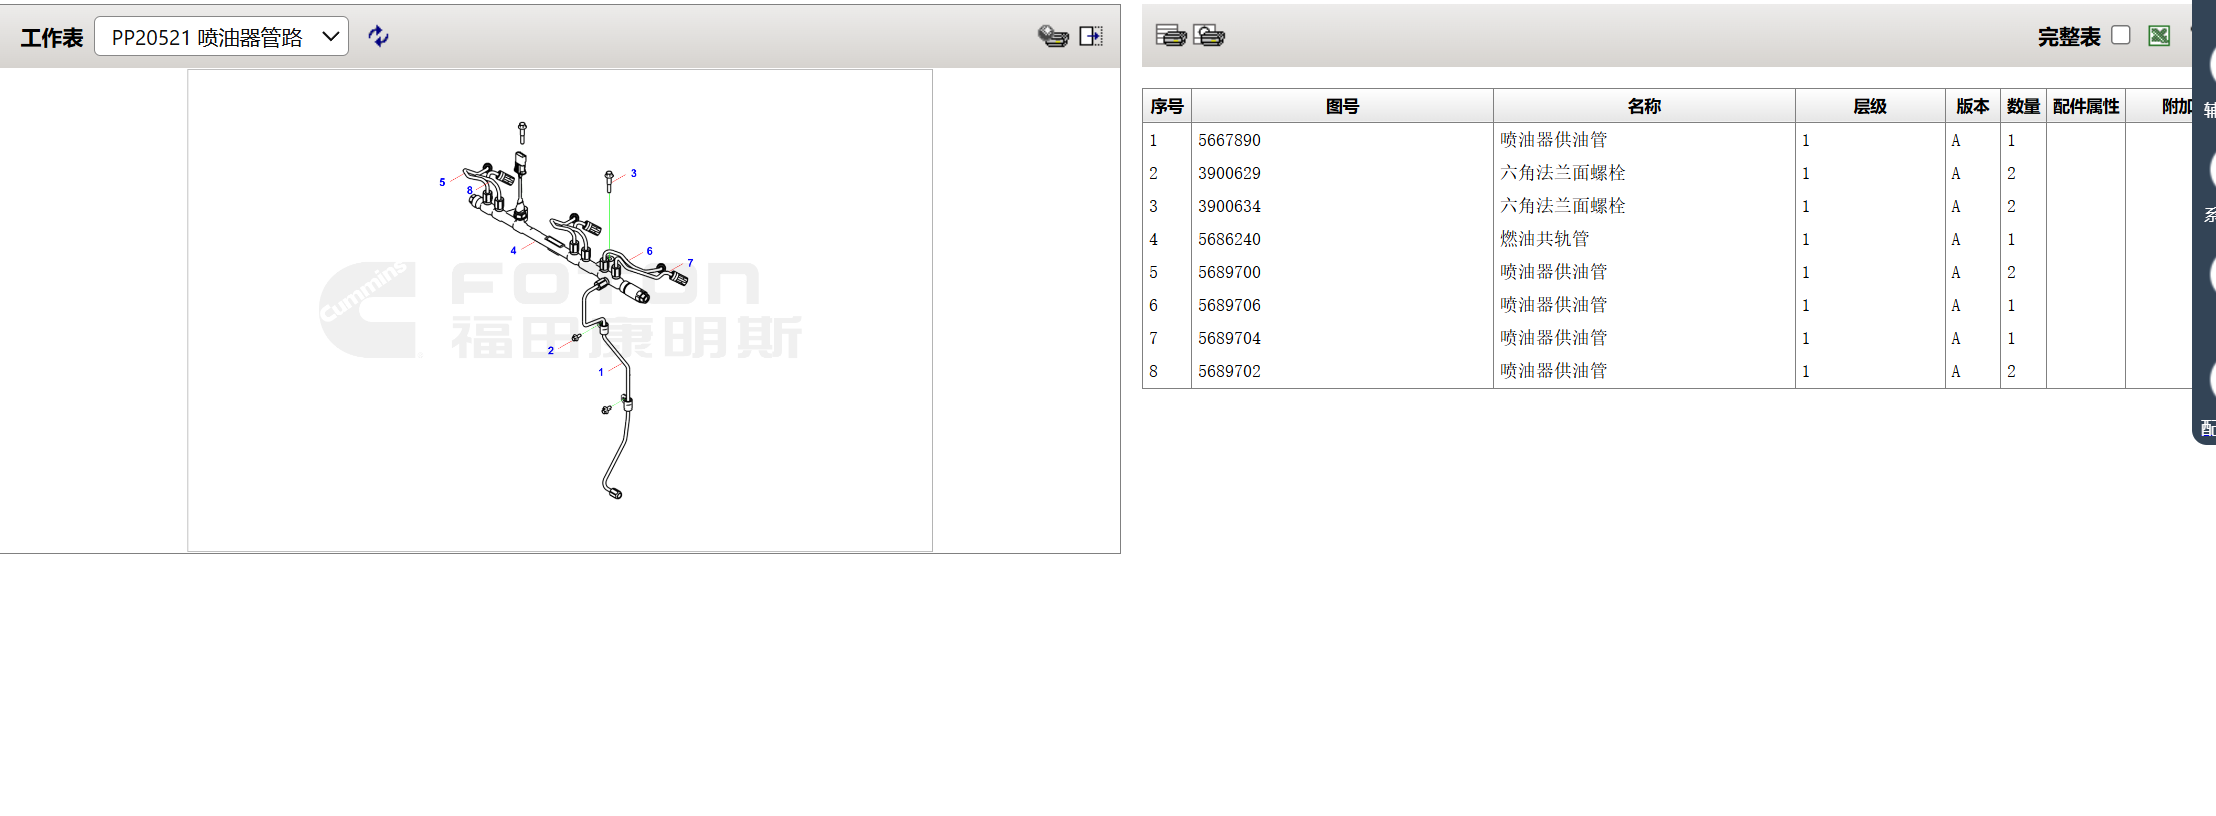Viewport: 2216px width, 816px height.
Task: Click the 名称 column header
Action: click(1643, 106)
